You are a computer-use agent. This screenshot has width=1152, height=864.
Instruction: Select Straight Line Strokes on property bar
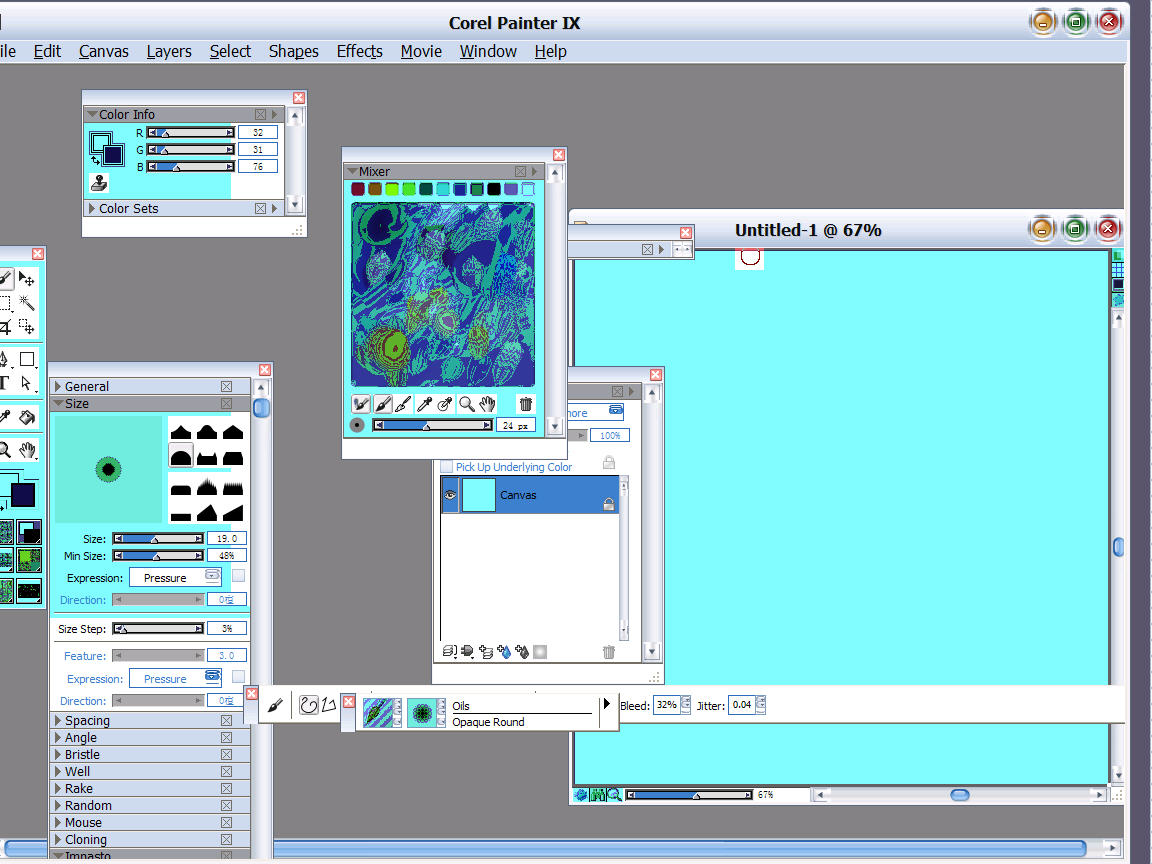(x=328, y=705)
